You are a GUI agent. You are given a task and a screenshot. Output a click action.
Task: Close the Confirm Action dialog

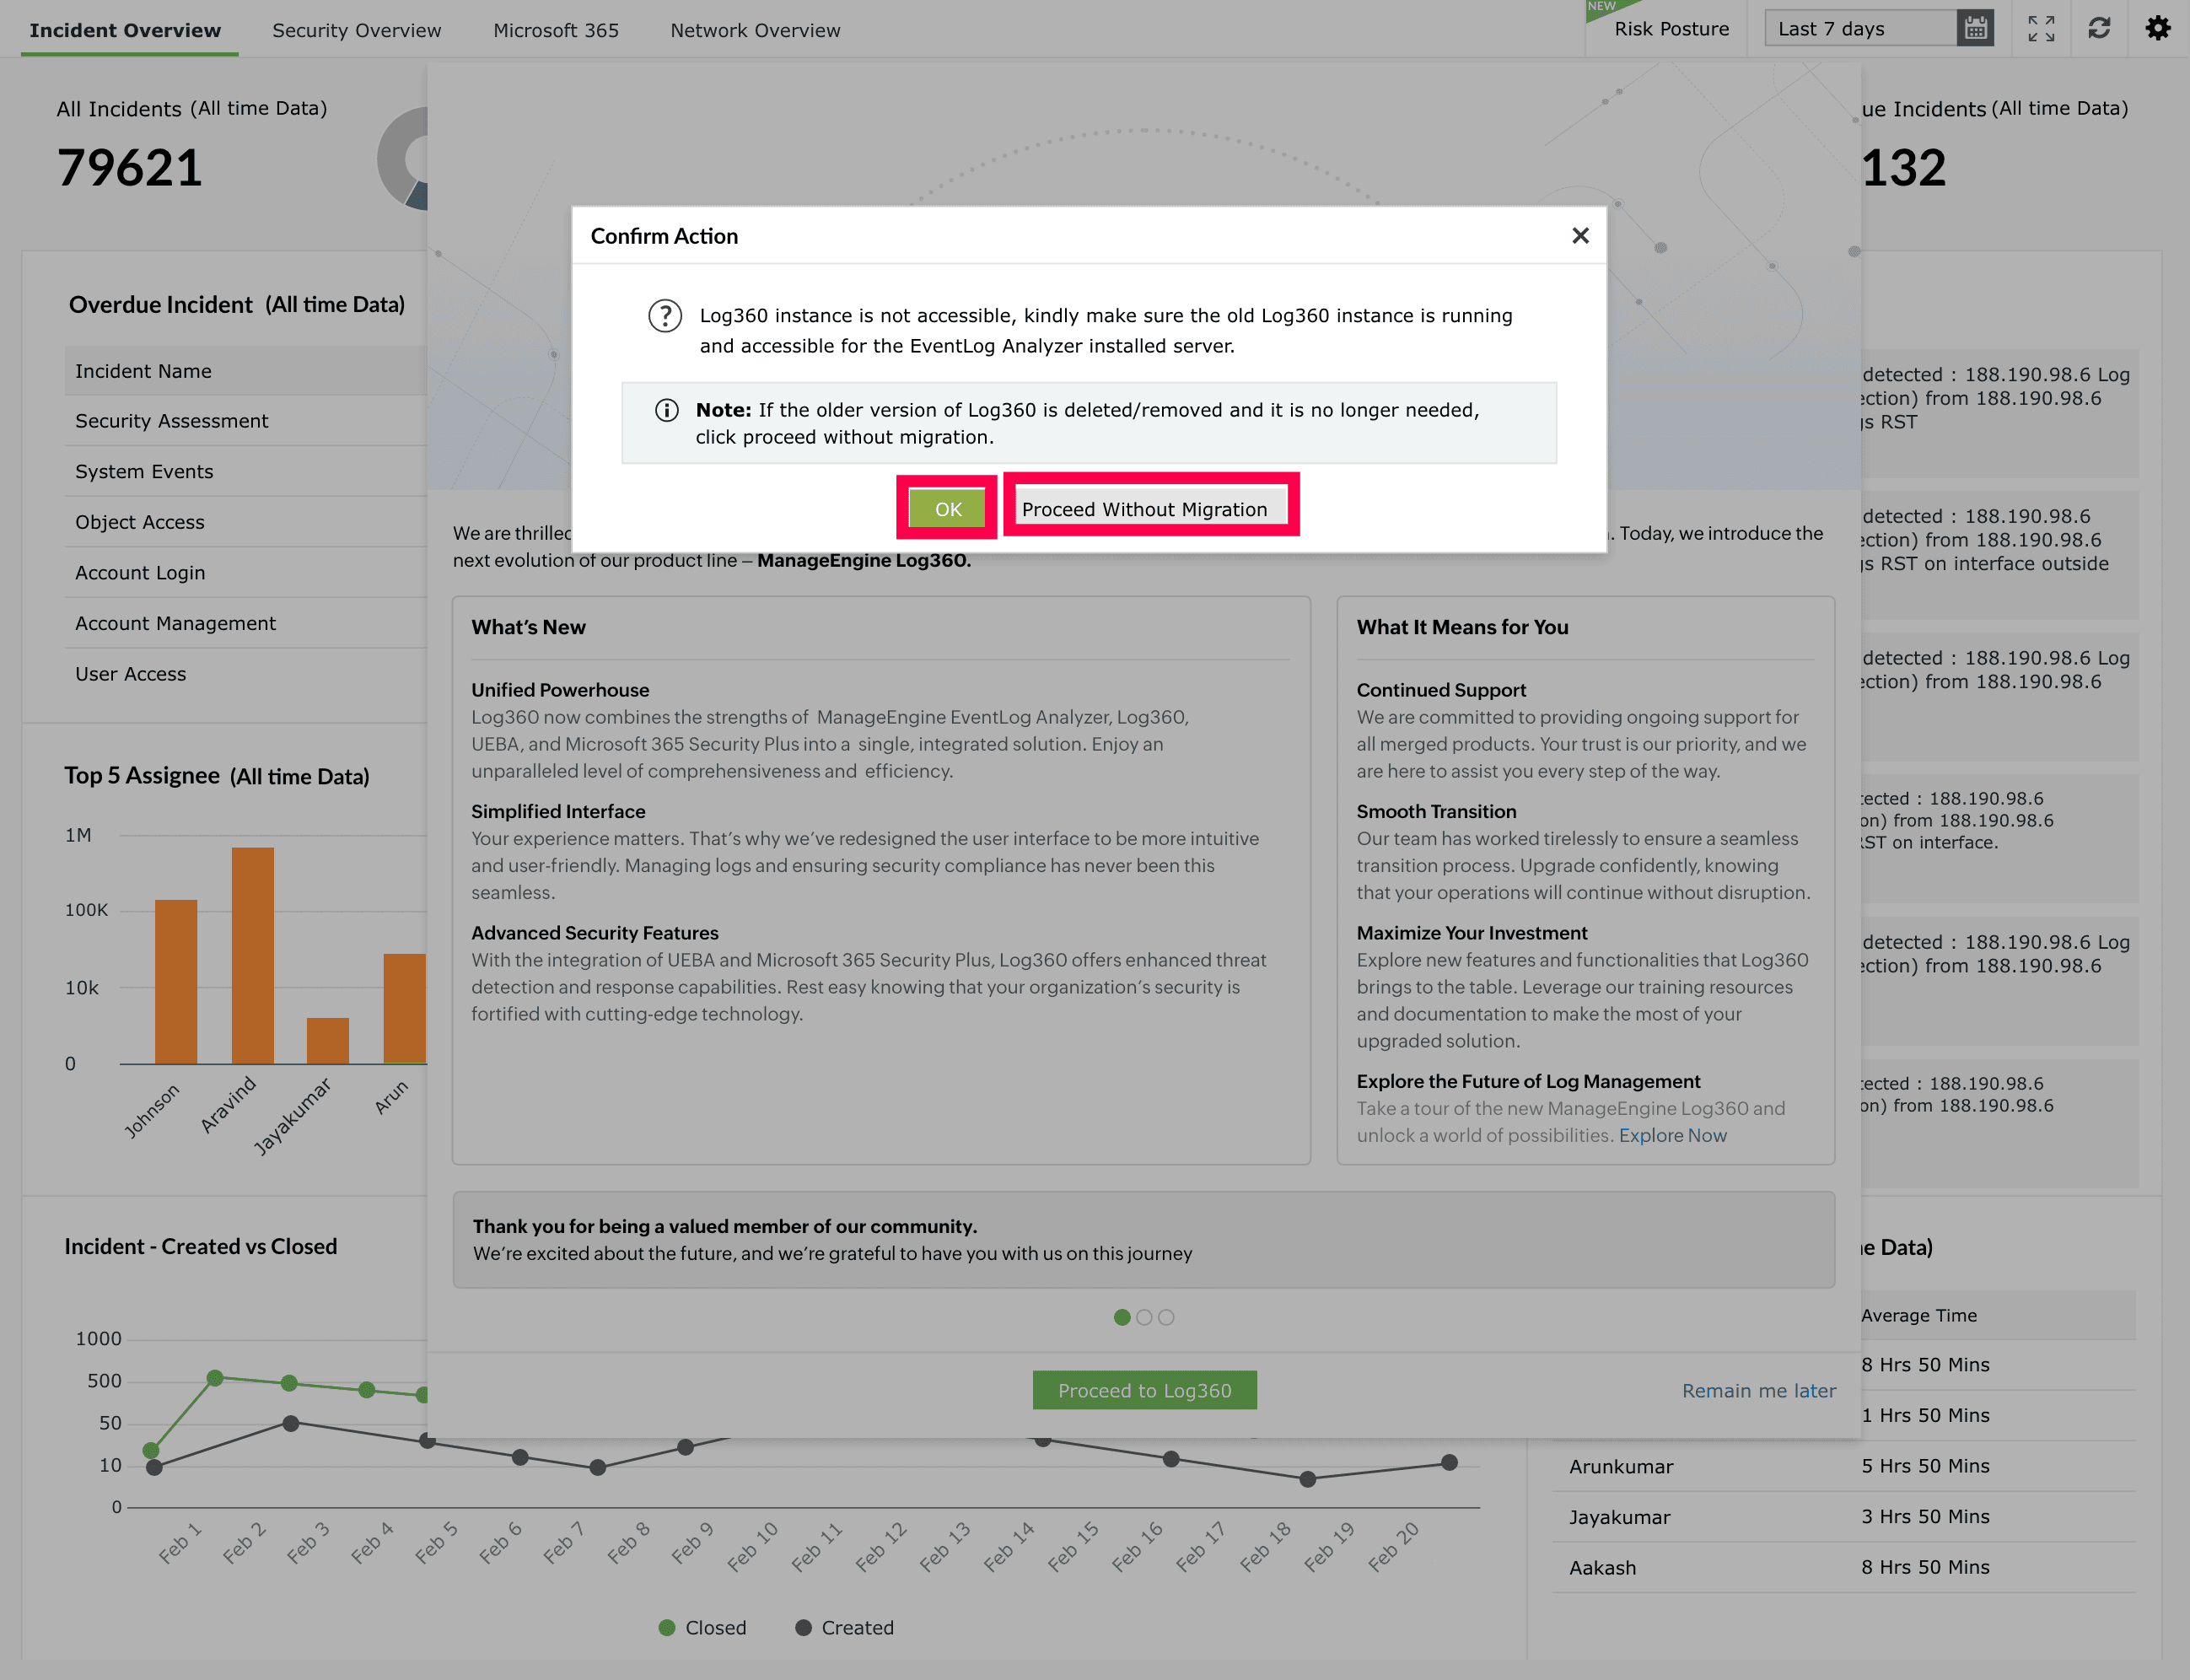coord(1580,235)
